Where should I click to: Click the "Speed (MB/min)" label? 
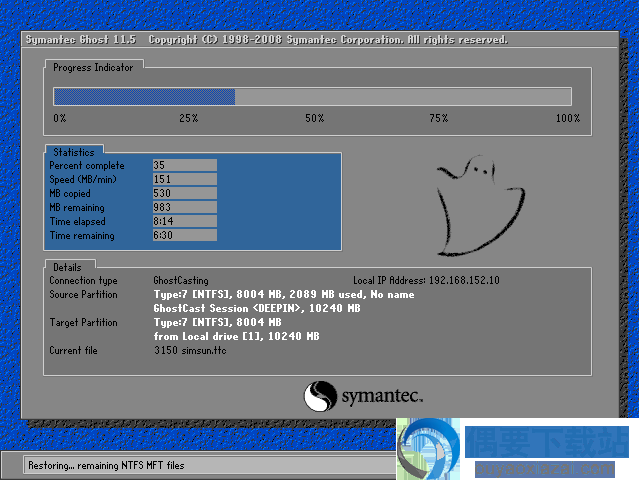click(83, 180)
